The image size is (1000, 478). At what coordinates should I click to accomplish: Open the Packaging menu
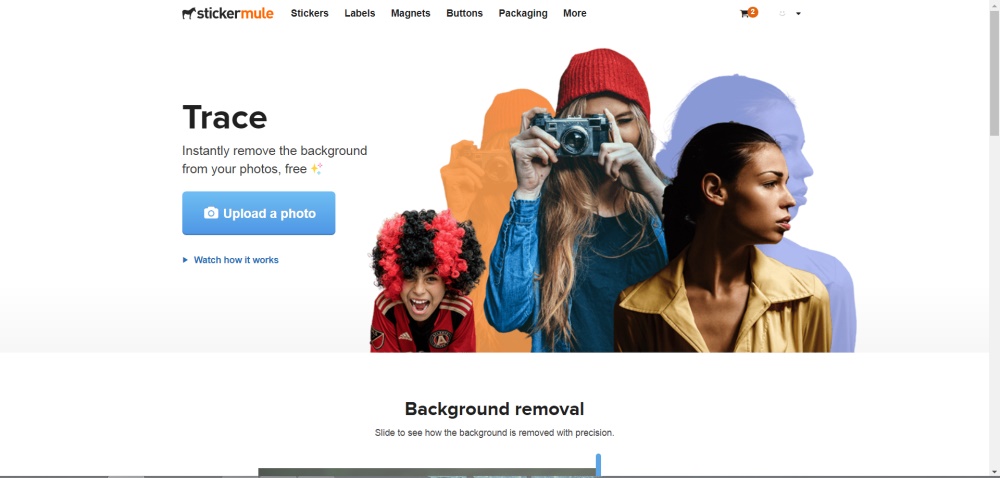pyautogui.click(x=523, y=13)
